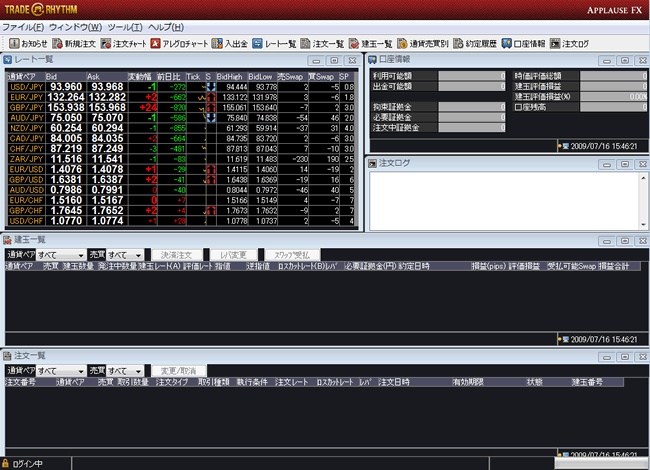Select the ZAR/JPY currency pair cell
The height and width of the screenshot is (470, 650).
click(x=27, y=159)
